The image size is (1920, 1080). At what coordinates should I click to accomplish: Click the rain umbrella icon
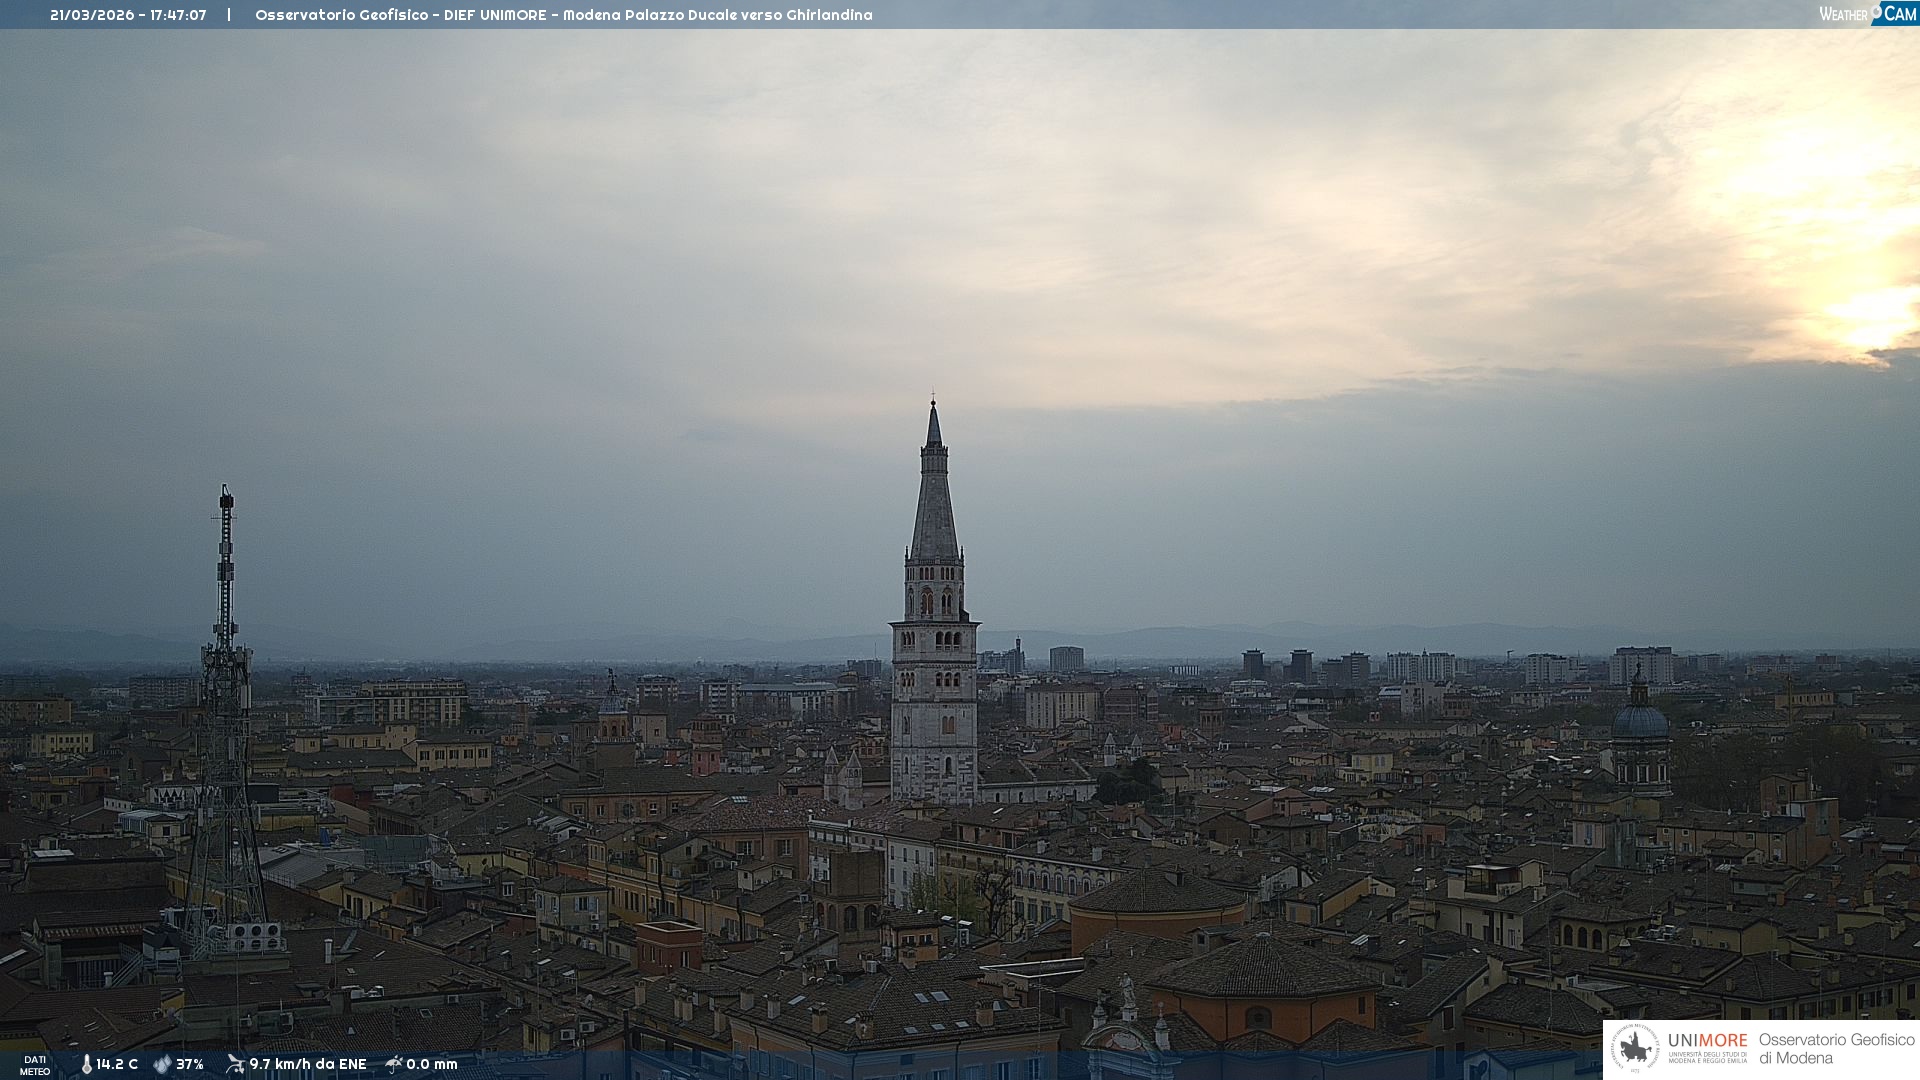tap(394, 1064)
